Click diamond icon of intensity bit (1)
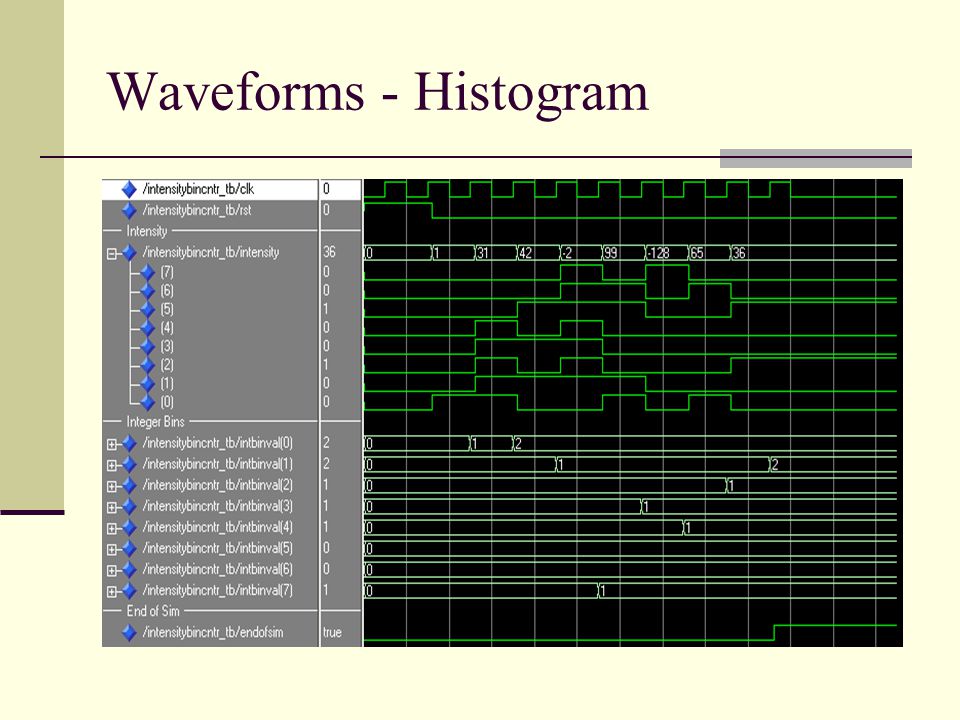Screen dimensions: 960x720 pos(148,384)
